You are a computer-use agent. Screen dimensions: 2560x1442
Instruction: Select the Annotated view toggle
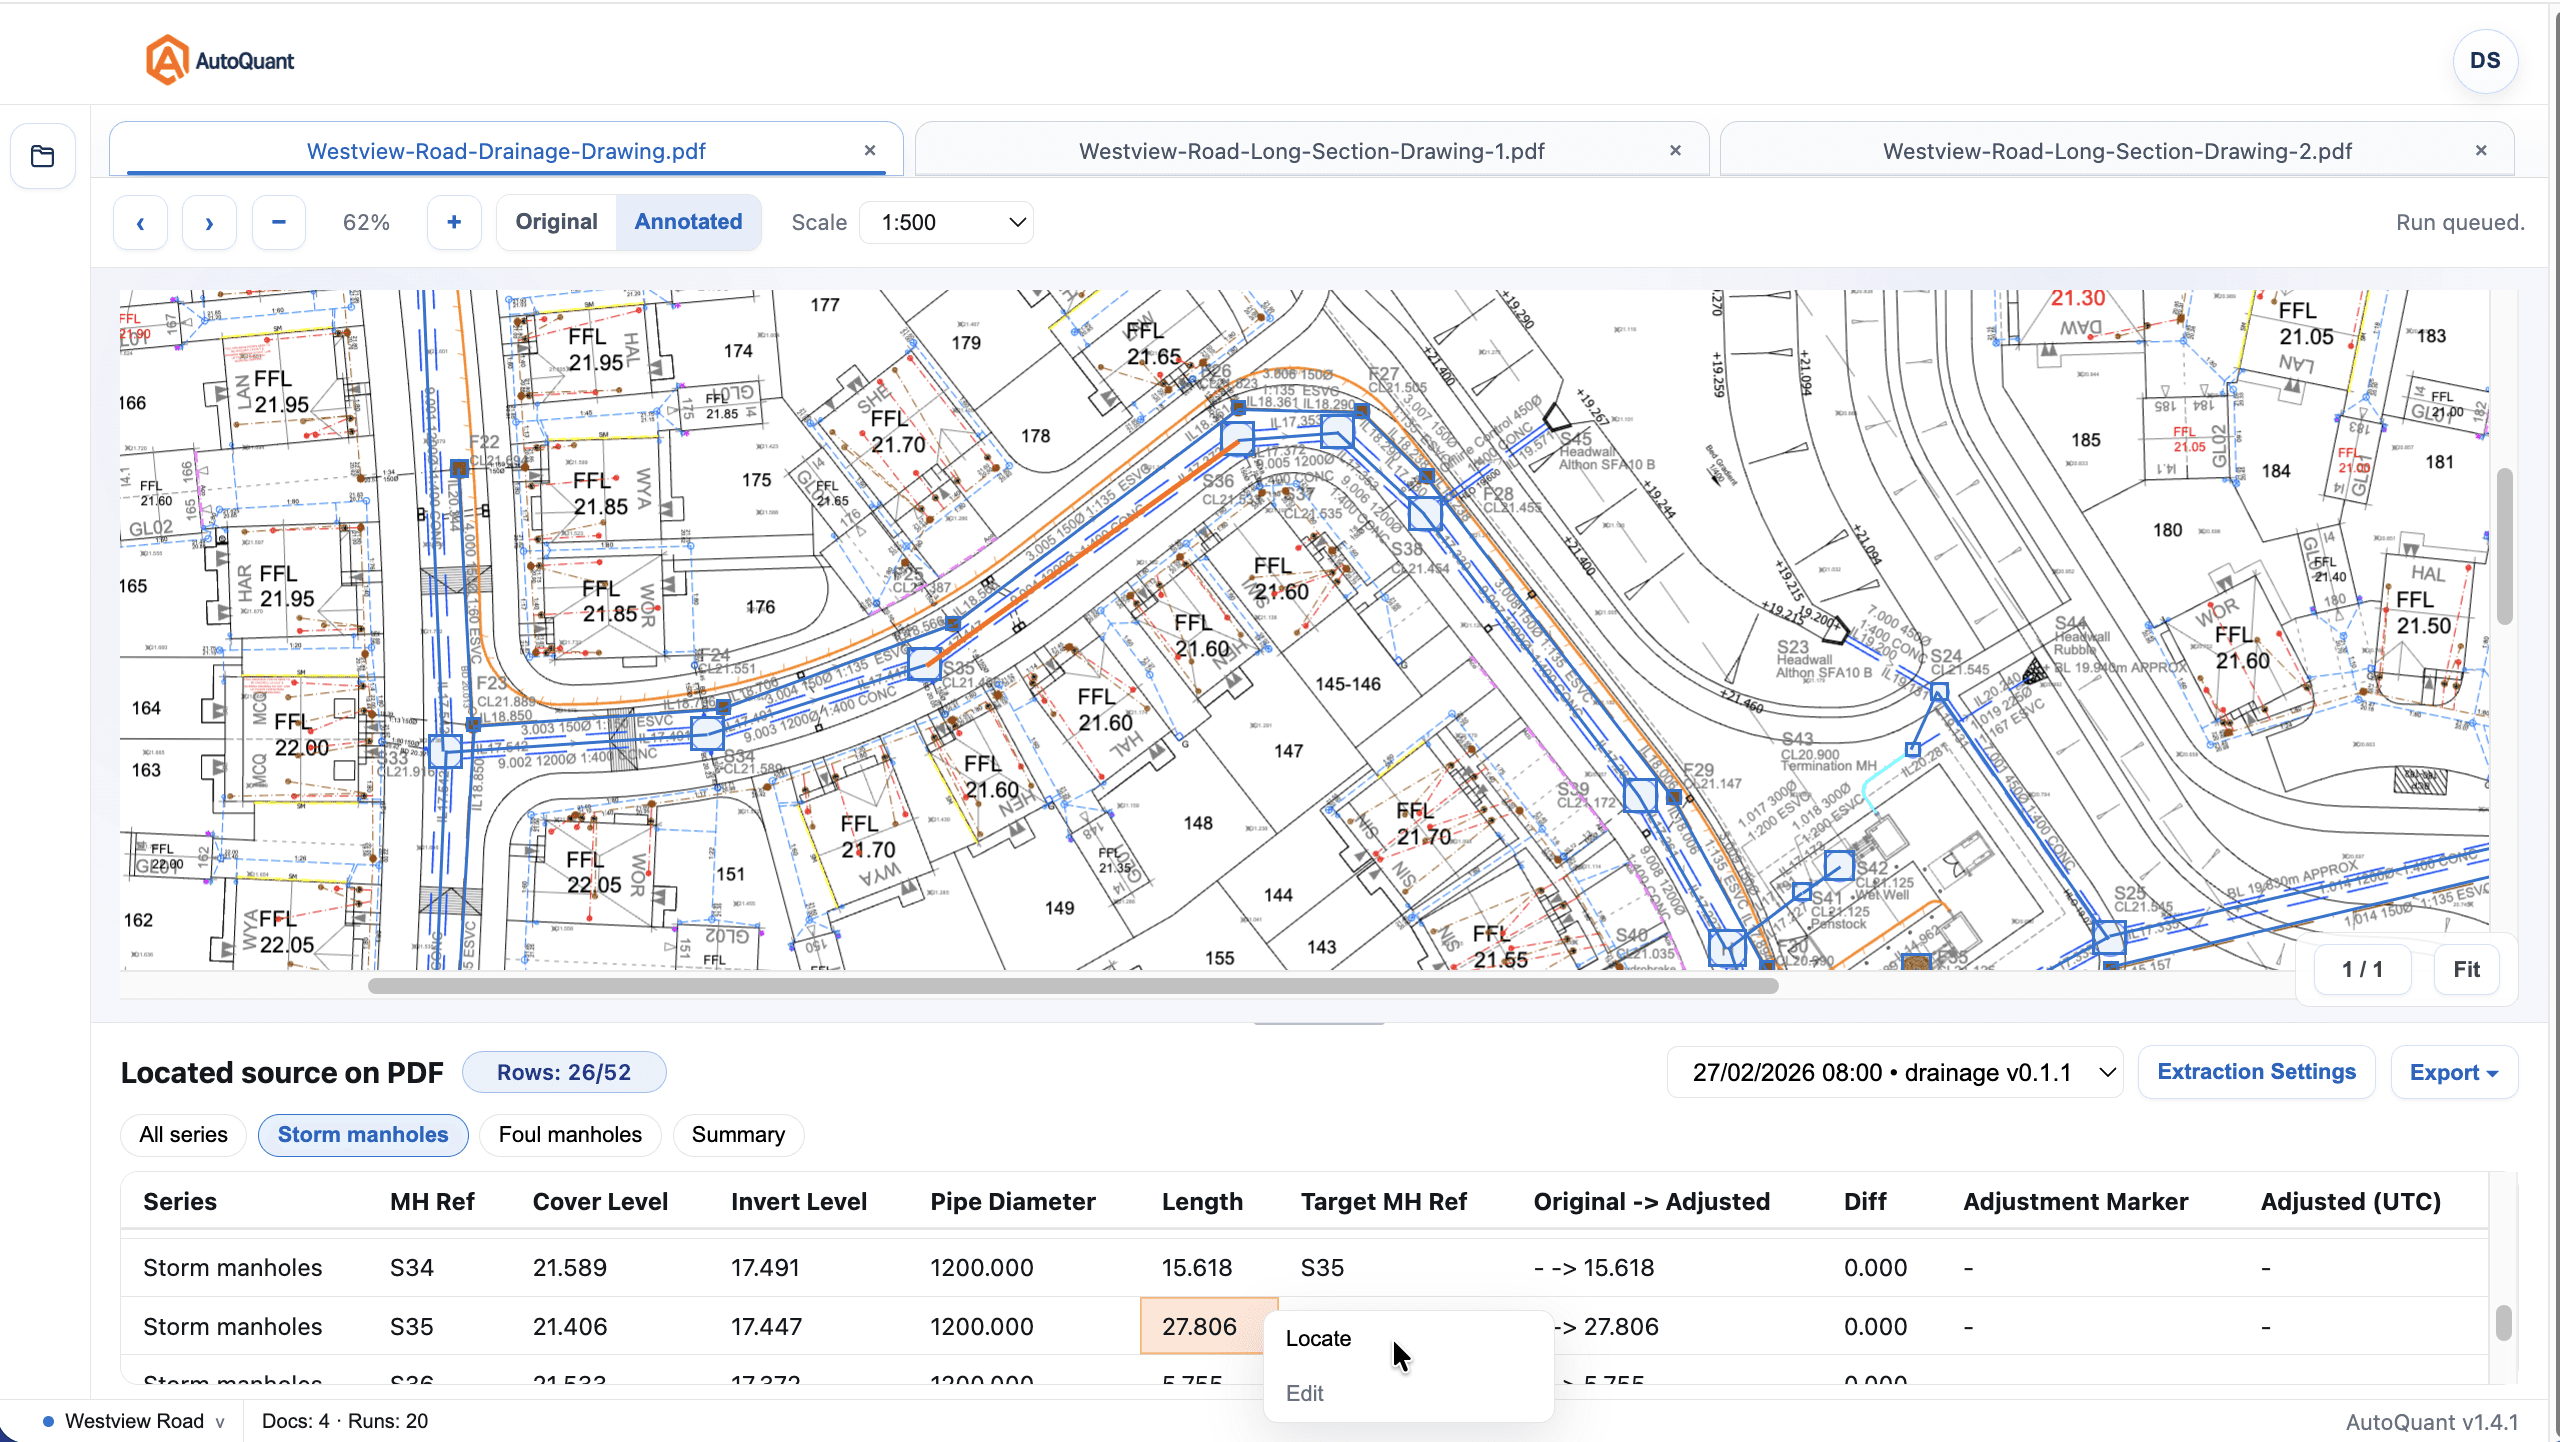[688, 222]
